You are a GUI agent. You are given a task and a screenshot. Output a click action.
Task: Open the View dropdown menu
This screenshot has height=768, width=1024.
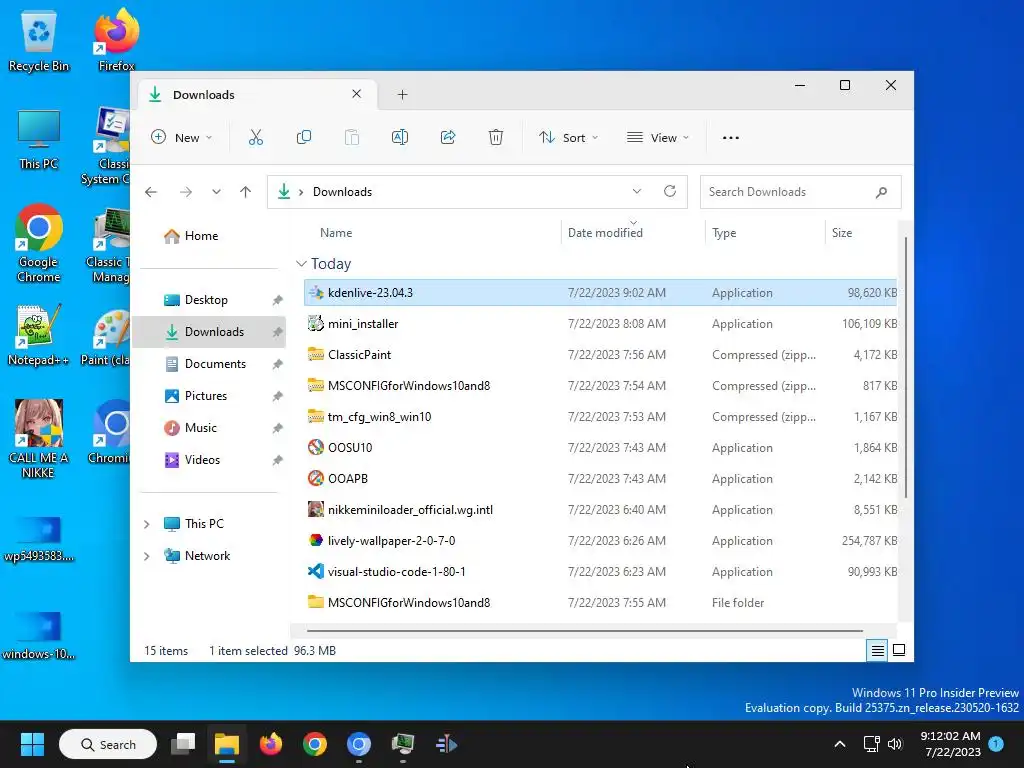[658, 138]
